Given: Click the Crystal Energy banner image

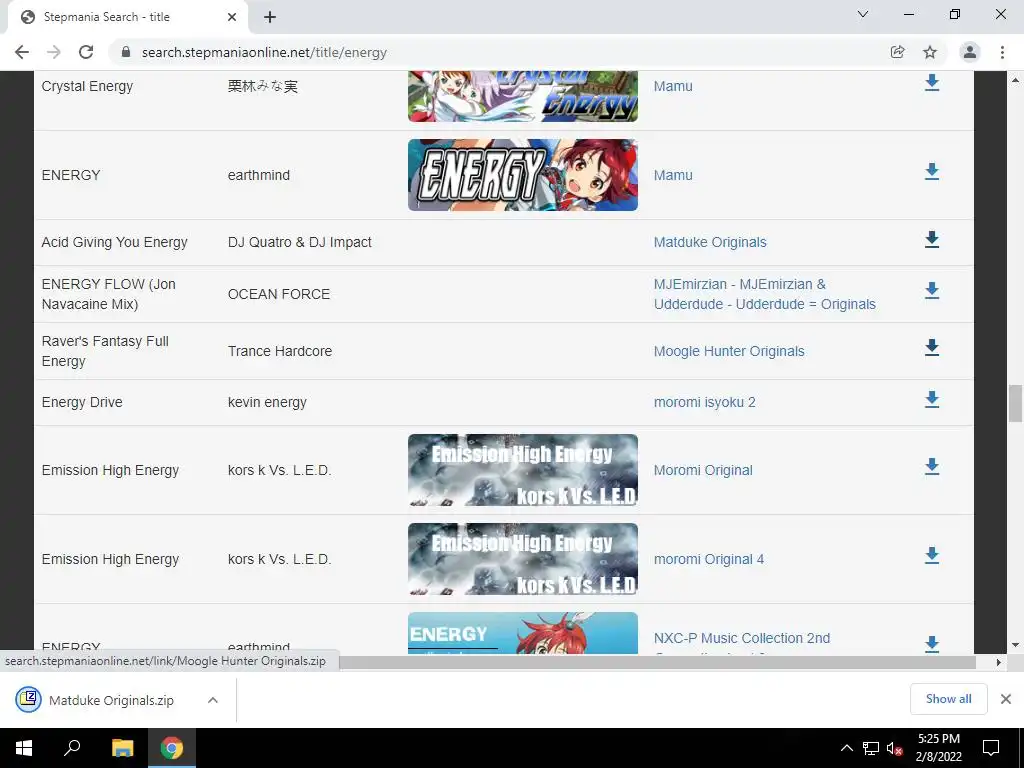Looking at the screenshot, I should click(x=522, y=96).
